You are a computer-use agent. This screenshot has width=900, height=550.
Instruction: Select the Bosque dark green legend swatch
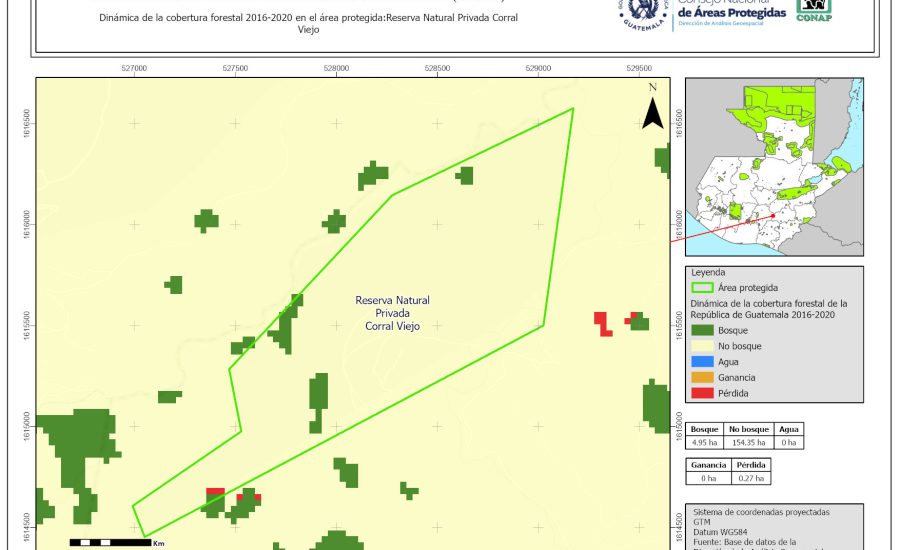pyautogui.click(x=709, y=330)
